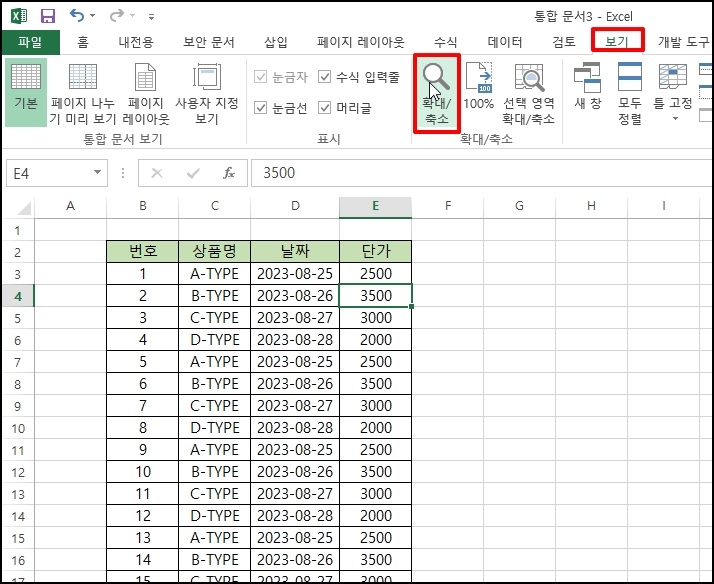Switch to the 수식 tab

[445, 42]
